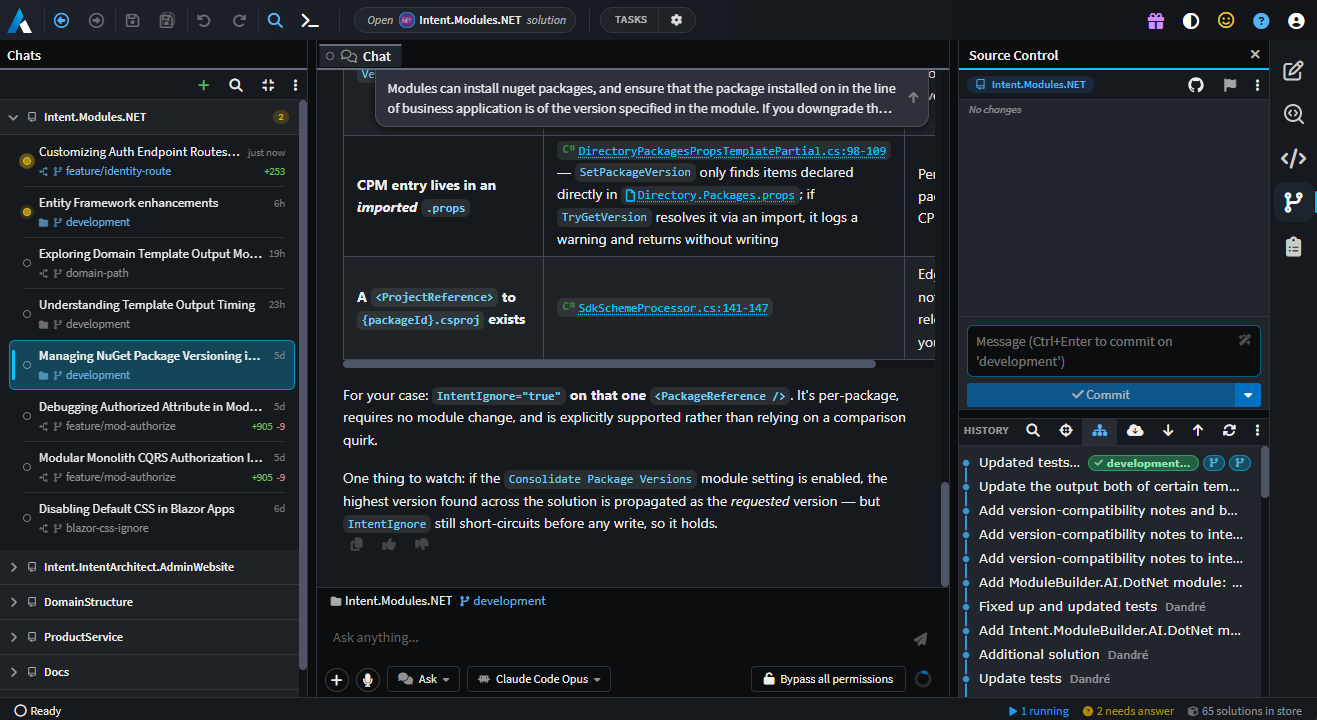Open SdkSchemeProcessor.cs:141-147 link
Image resolution: width=1317 pixels, height=720 pixels.
click(x=673, y=308)
